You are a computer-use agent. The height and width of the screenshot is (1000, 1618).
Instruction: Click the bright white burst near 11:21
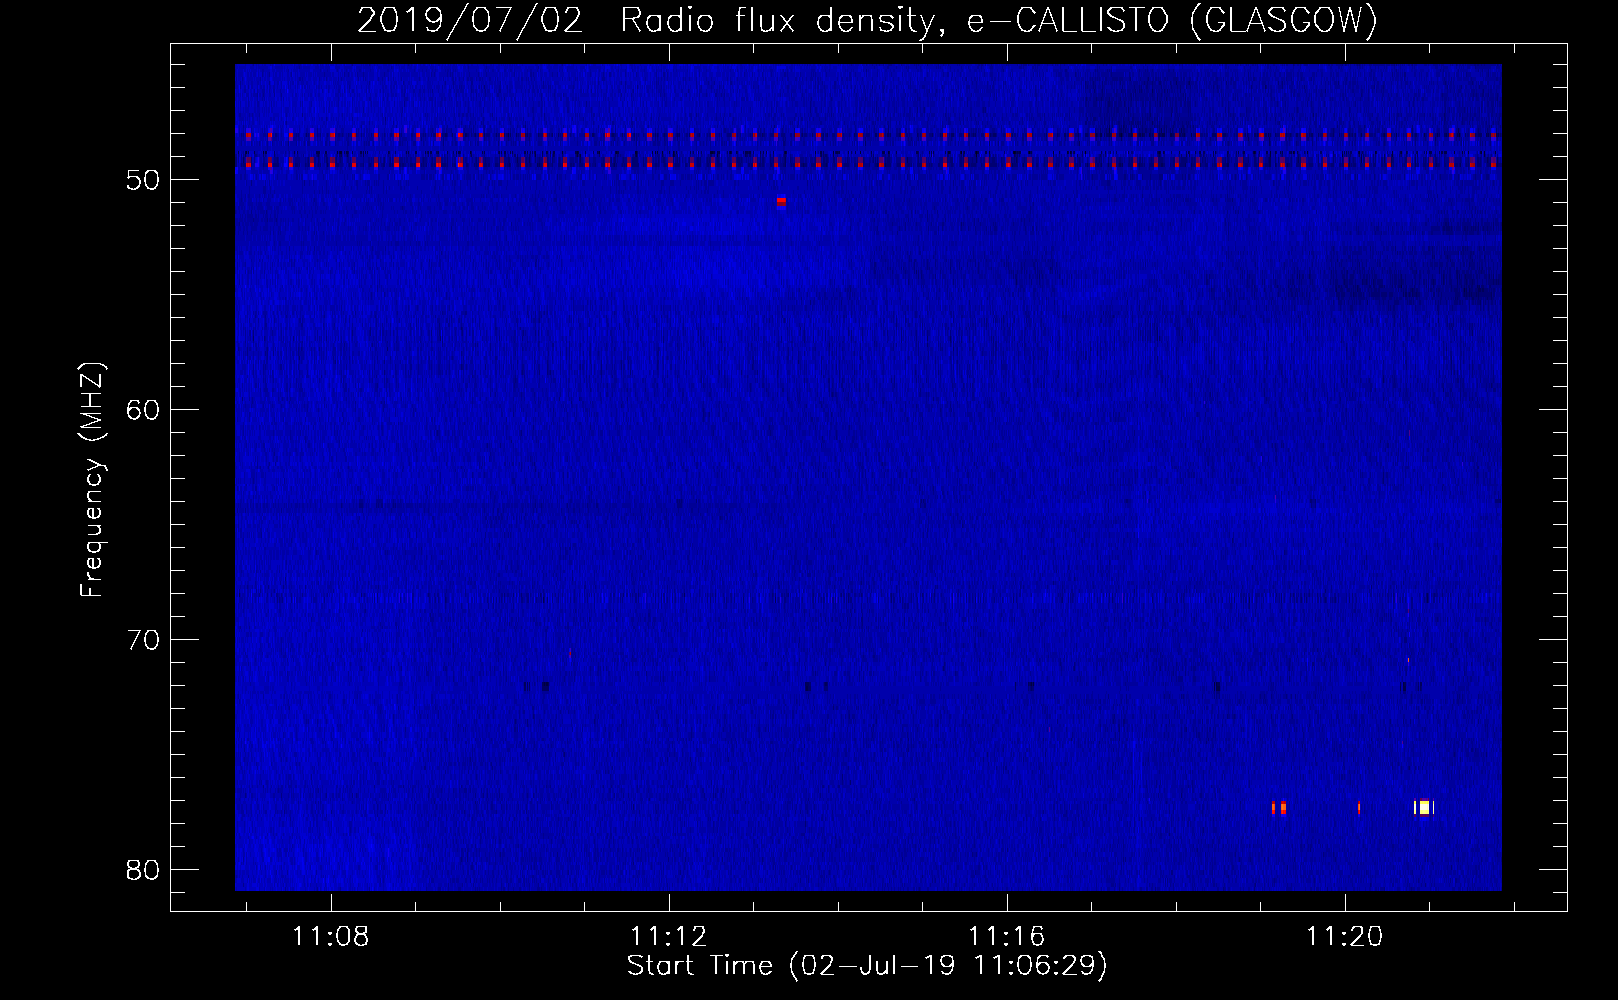(1424, 807)
